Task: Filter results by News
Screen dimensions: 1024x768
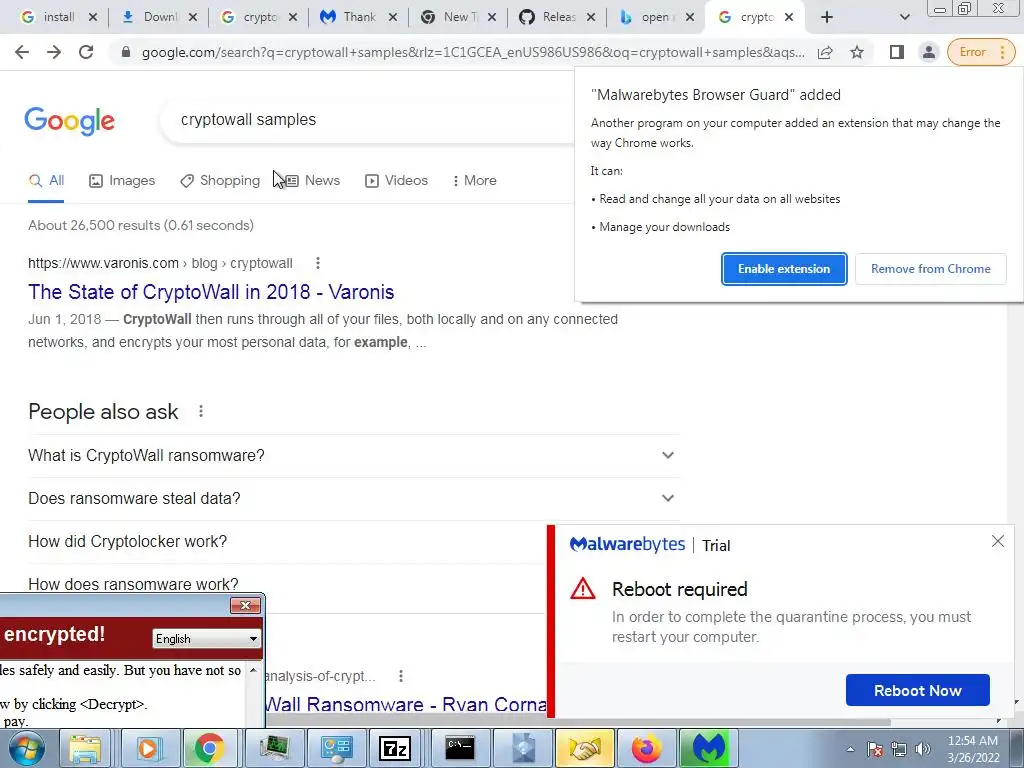Action: point(312,181)
